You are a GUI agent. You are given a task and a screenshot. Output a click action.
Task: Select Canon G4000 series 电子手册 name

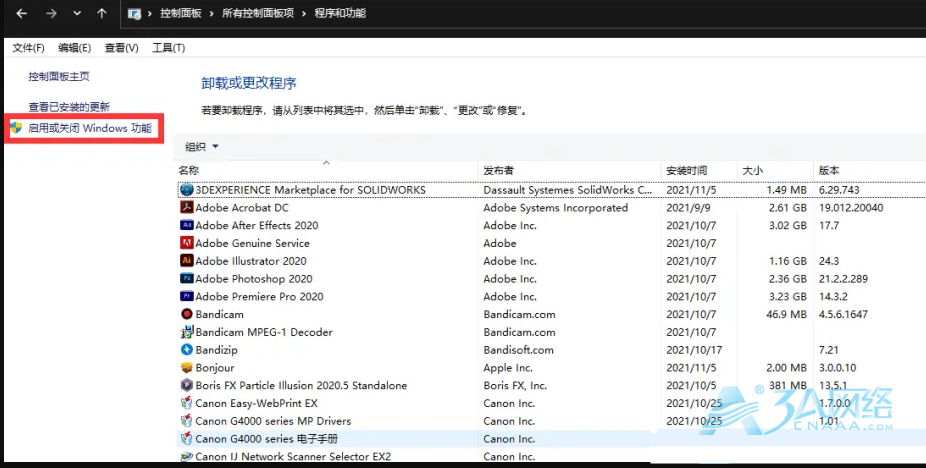coord(266,438)
